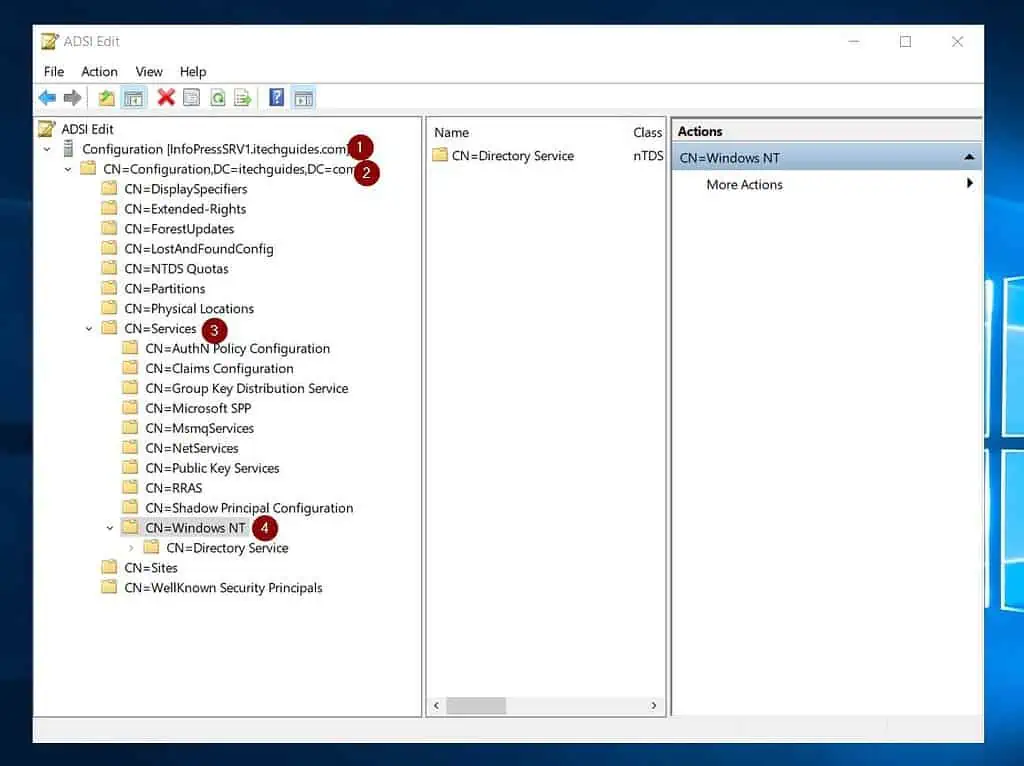The image size is (1024, 766).
Task: Select CN=Shadow Principal Configuration node
Action: [x=249, y=507]
